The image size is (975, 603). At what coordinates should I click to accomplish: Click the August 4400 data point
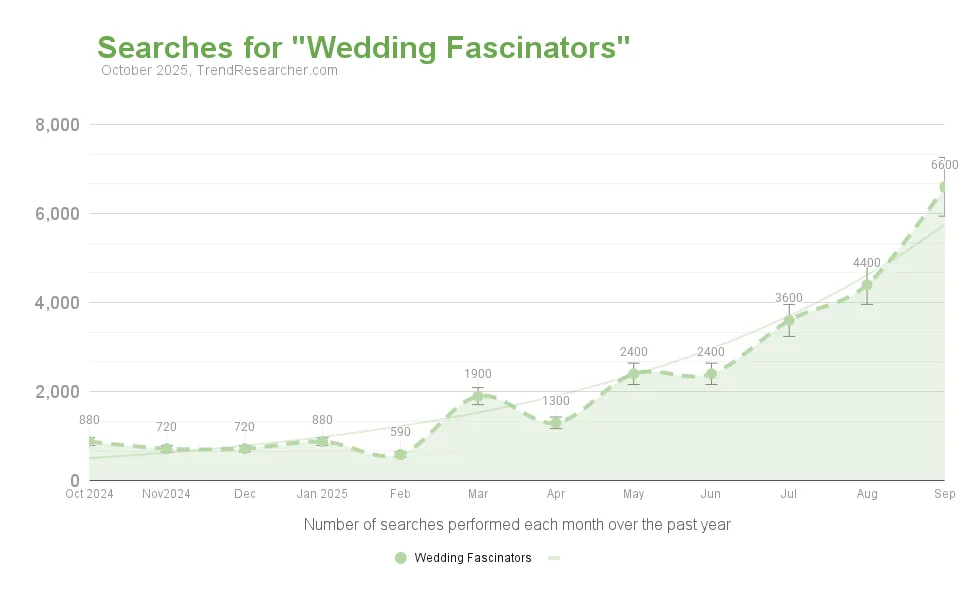pos(867,285)
